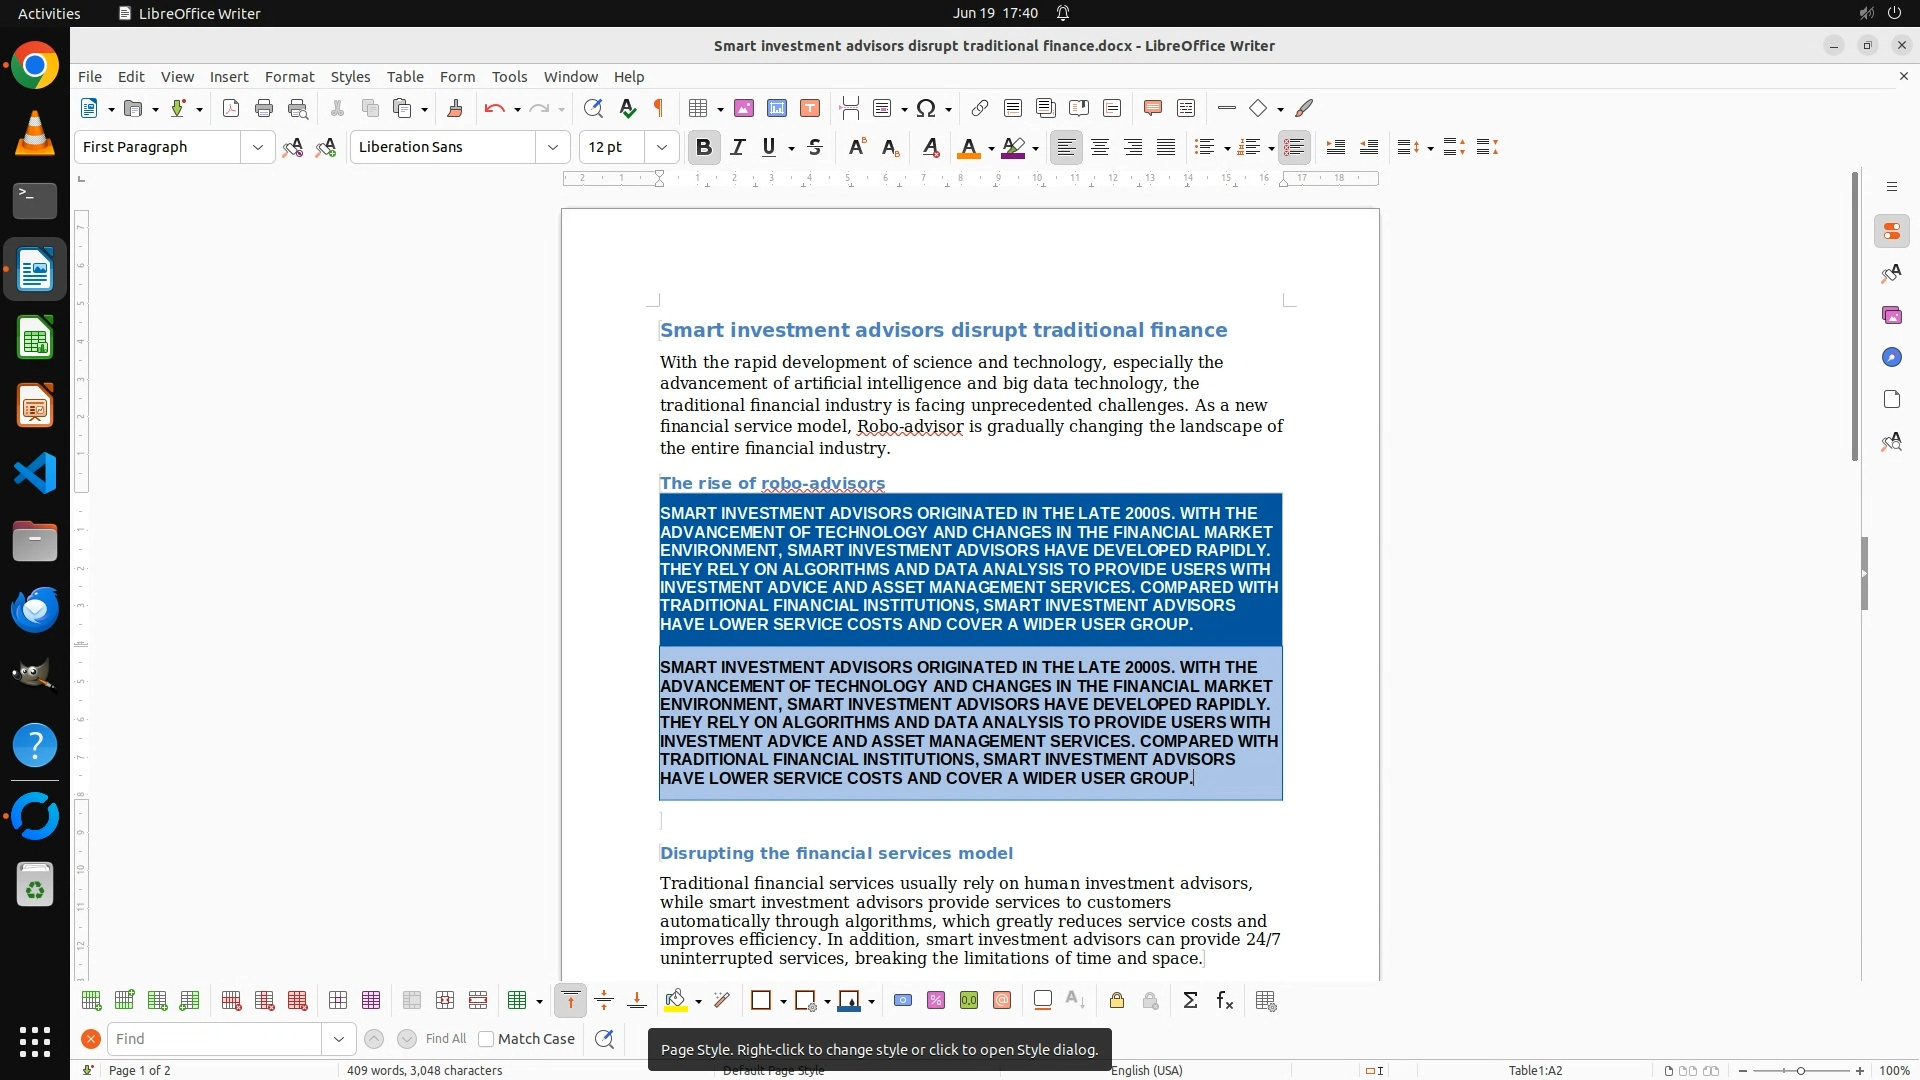Viewport: 1920px width, 1080px height.
Task: Open the font name dropdown list
Action: [x=552, y=147]
